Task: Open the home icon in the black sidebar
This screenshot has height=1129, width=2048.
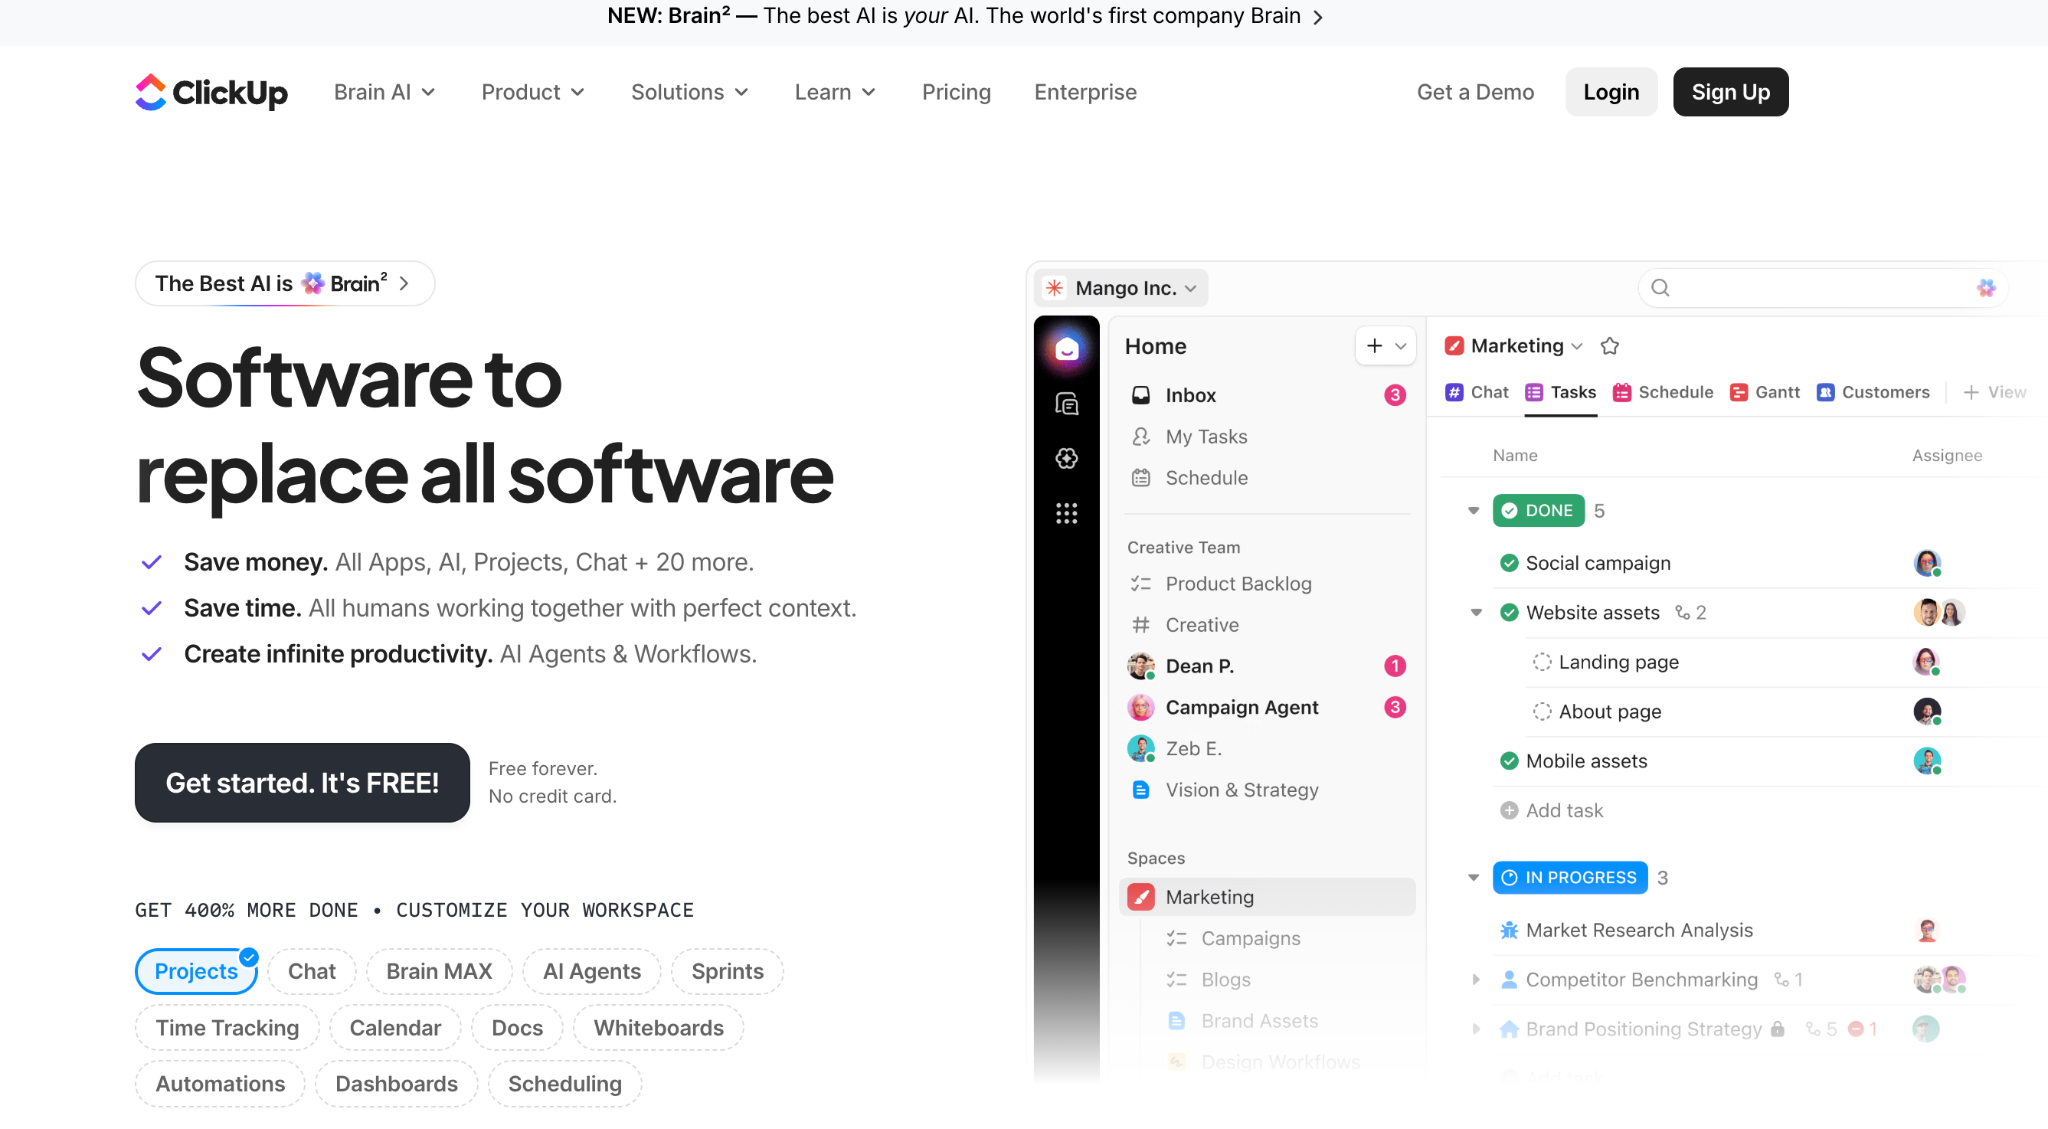Action: click(1067, 349)
